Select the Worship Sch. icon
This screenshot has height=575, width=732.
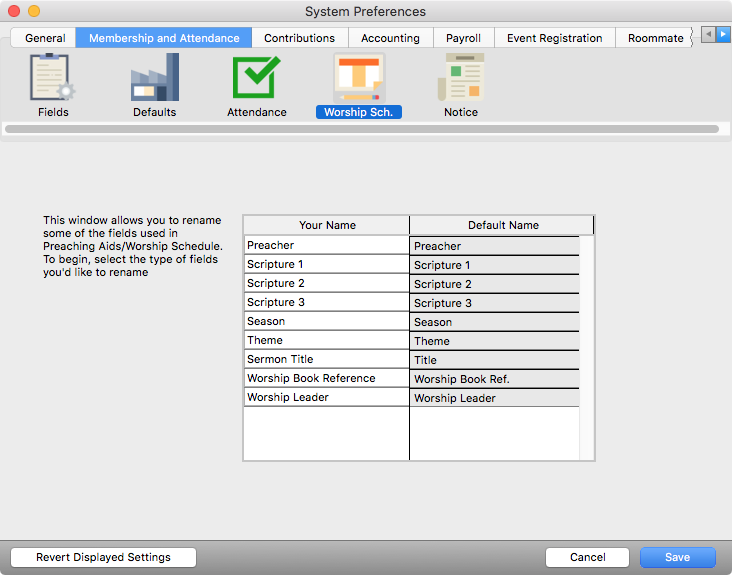358,78
